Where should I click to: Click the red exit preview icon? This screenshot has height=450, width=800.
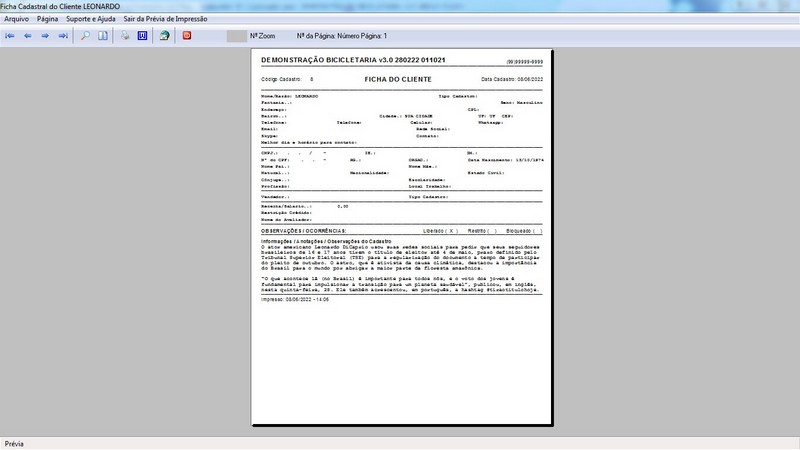tap(187, 36)
